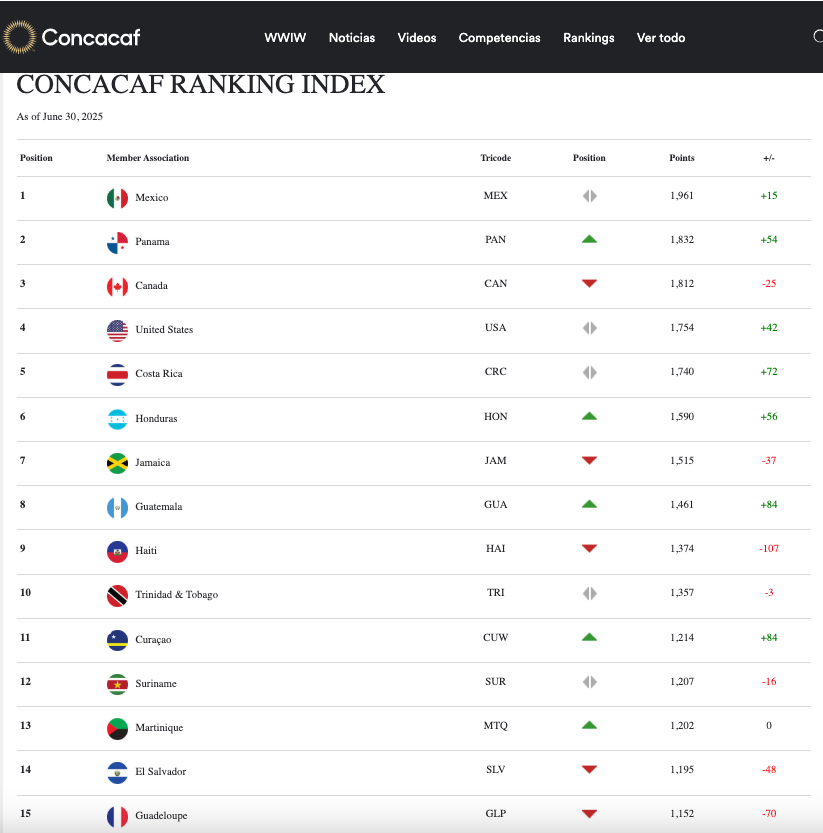Open the search magnifier icon
This screenshot has height=833, width=823.
tap(818, 37)
